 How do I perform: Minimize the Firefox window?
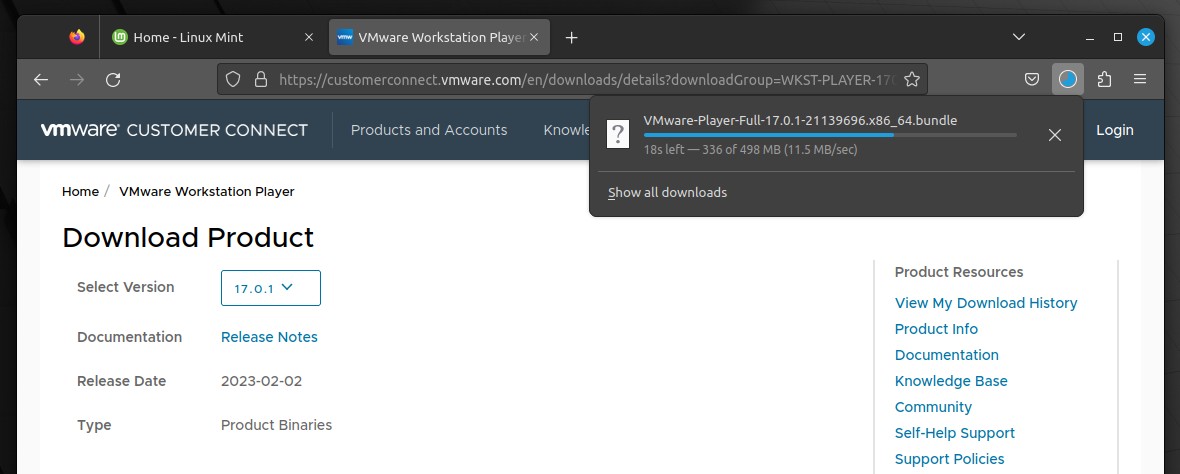tap(1090, 37)
